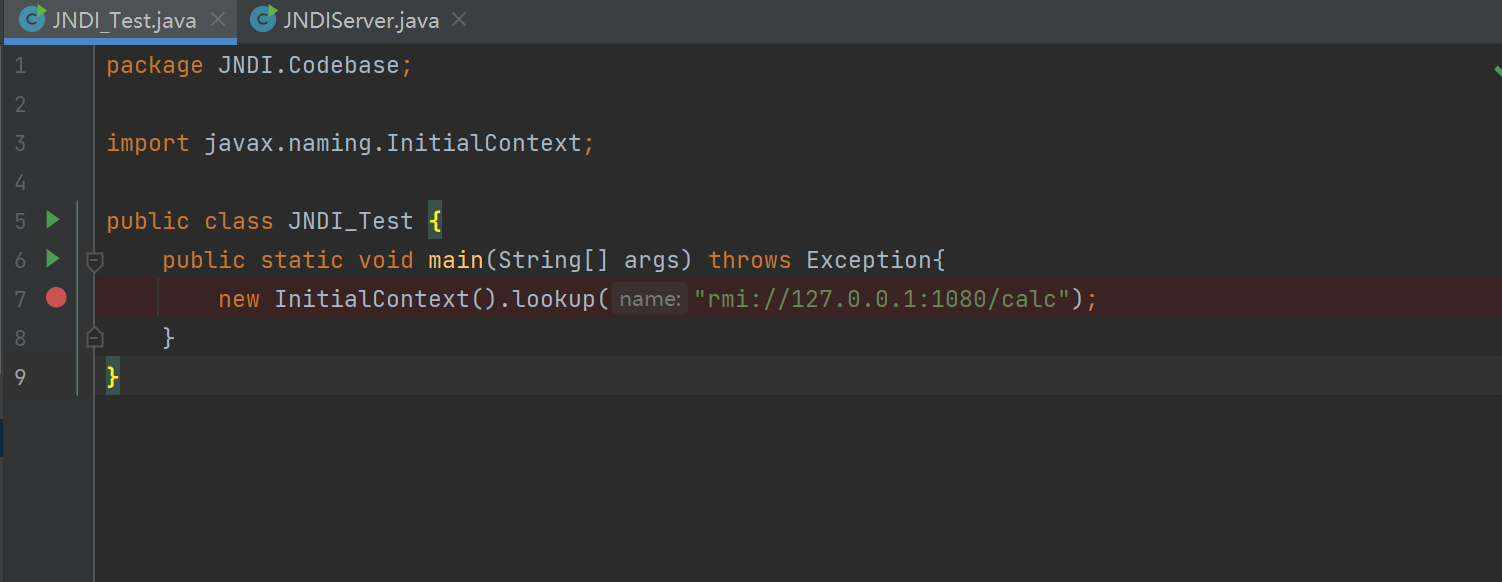1502x582 pixels.
Task: Click fold end marker on line 8
Action: pos(95,338)
